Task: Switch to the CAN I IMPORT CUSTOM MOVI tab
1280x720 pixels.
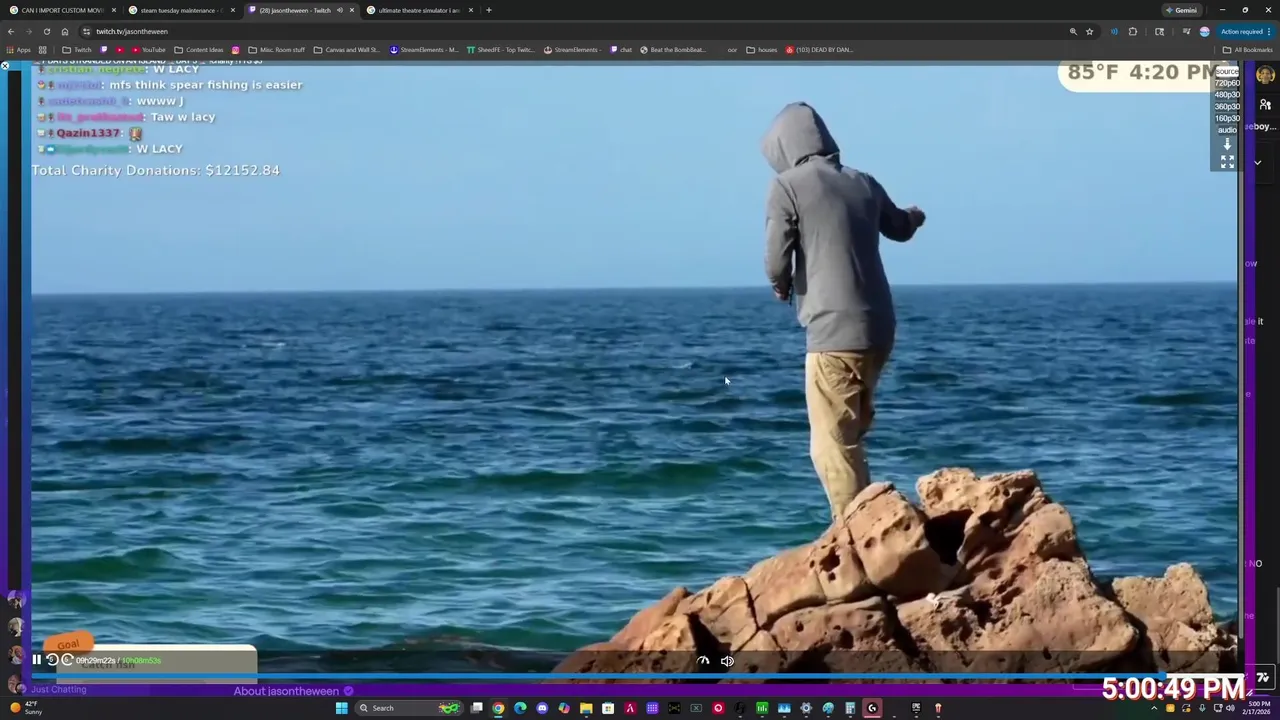Action: click(x=62, y=10)
